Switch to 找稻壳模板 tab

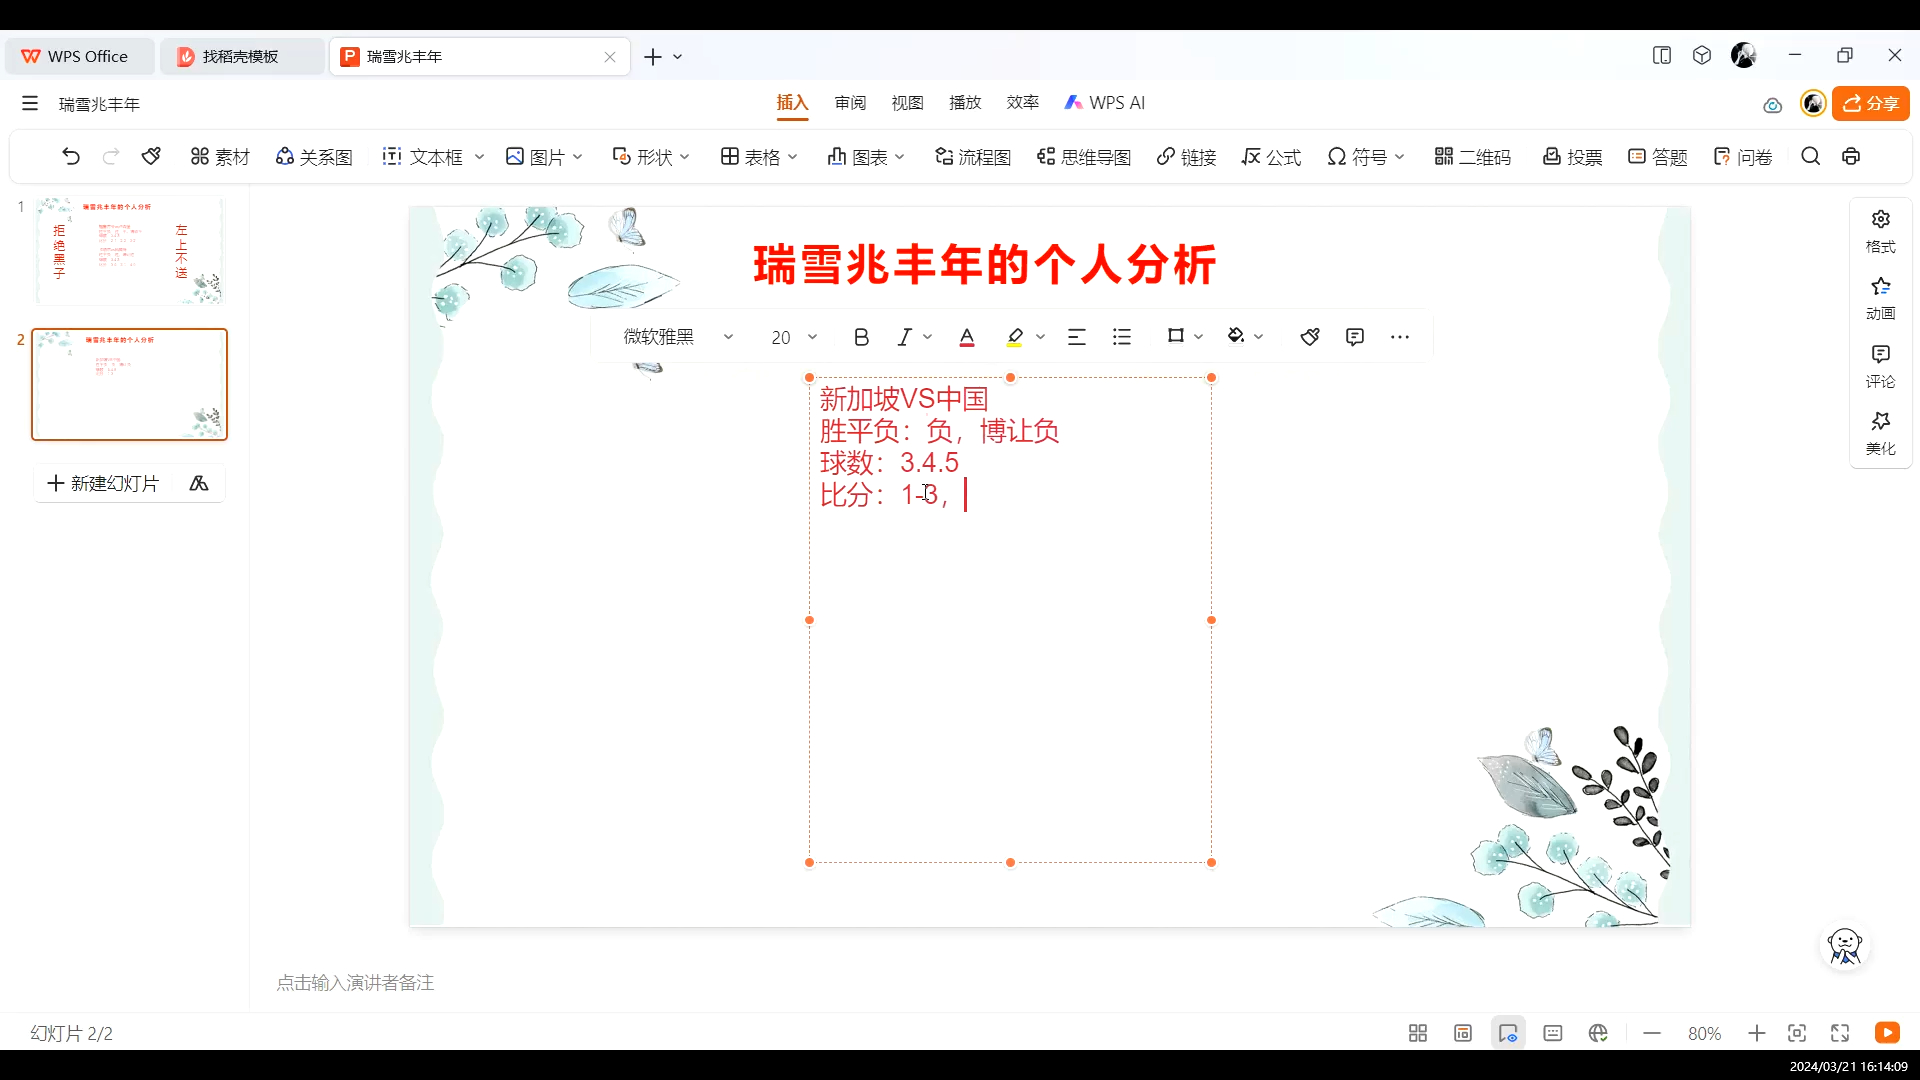pos(241,57)
